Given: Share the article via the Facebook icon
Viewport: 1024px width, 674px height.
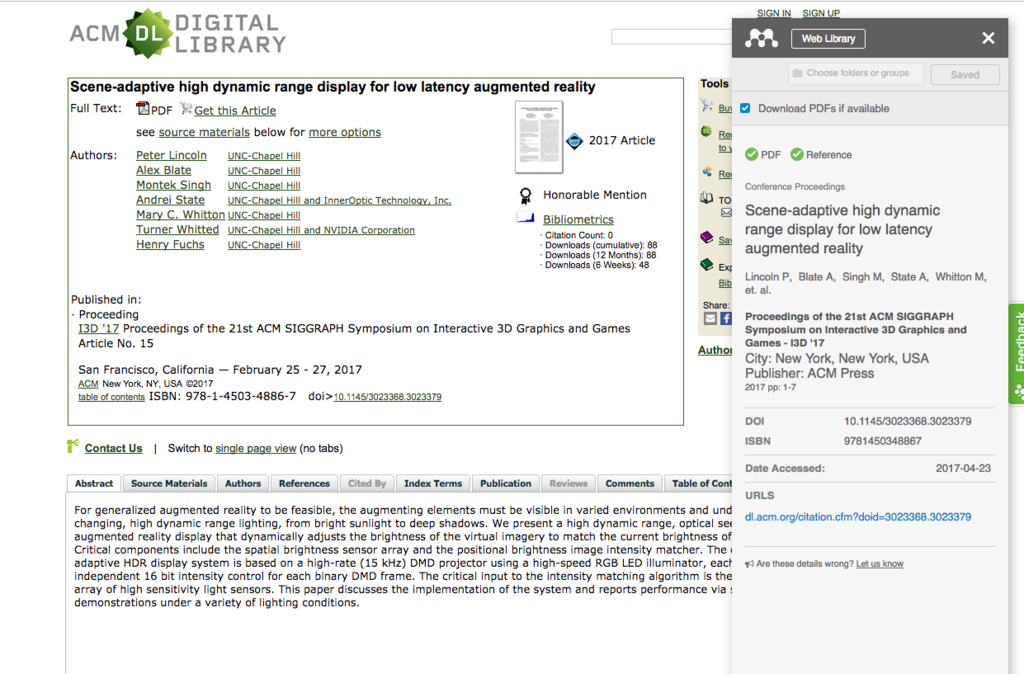Looking at the screenshot, I should coord(726,319).
